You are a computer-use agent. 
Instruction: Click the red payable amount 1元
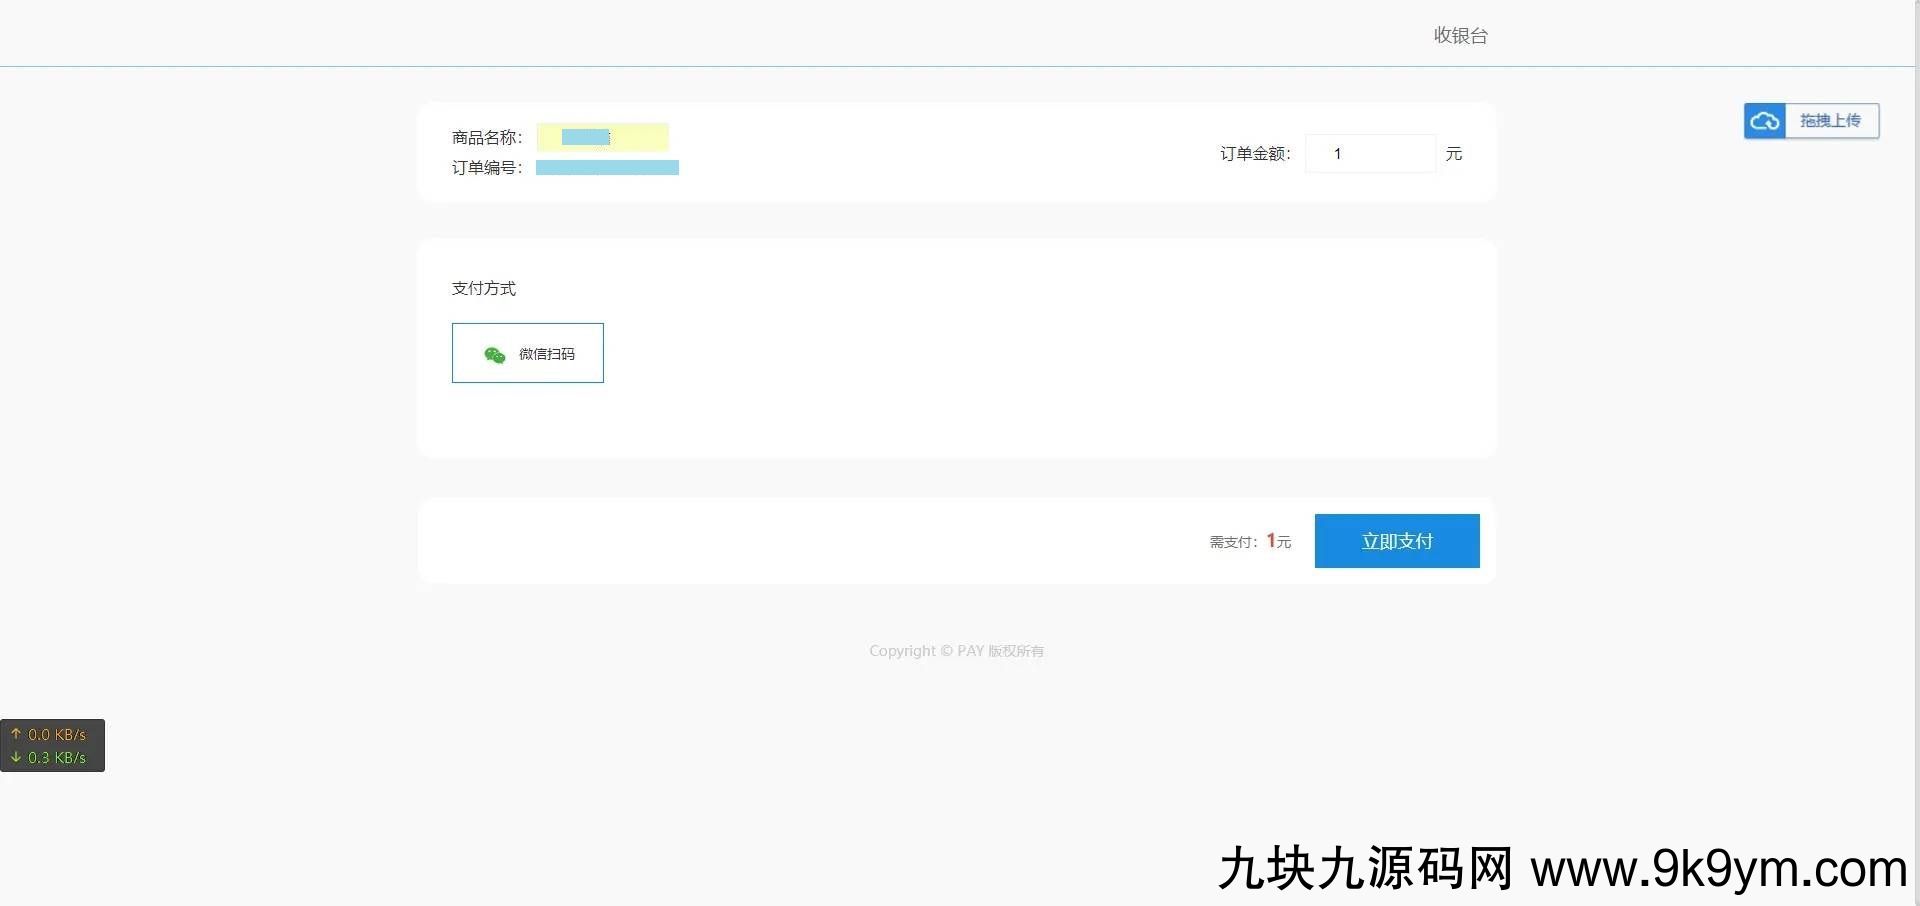tap(1278, 541)
